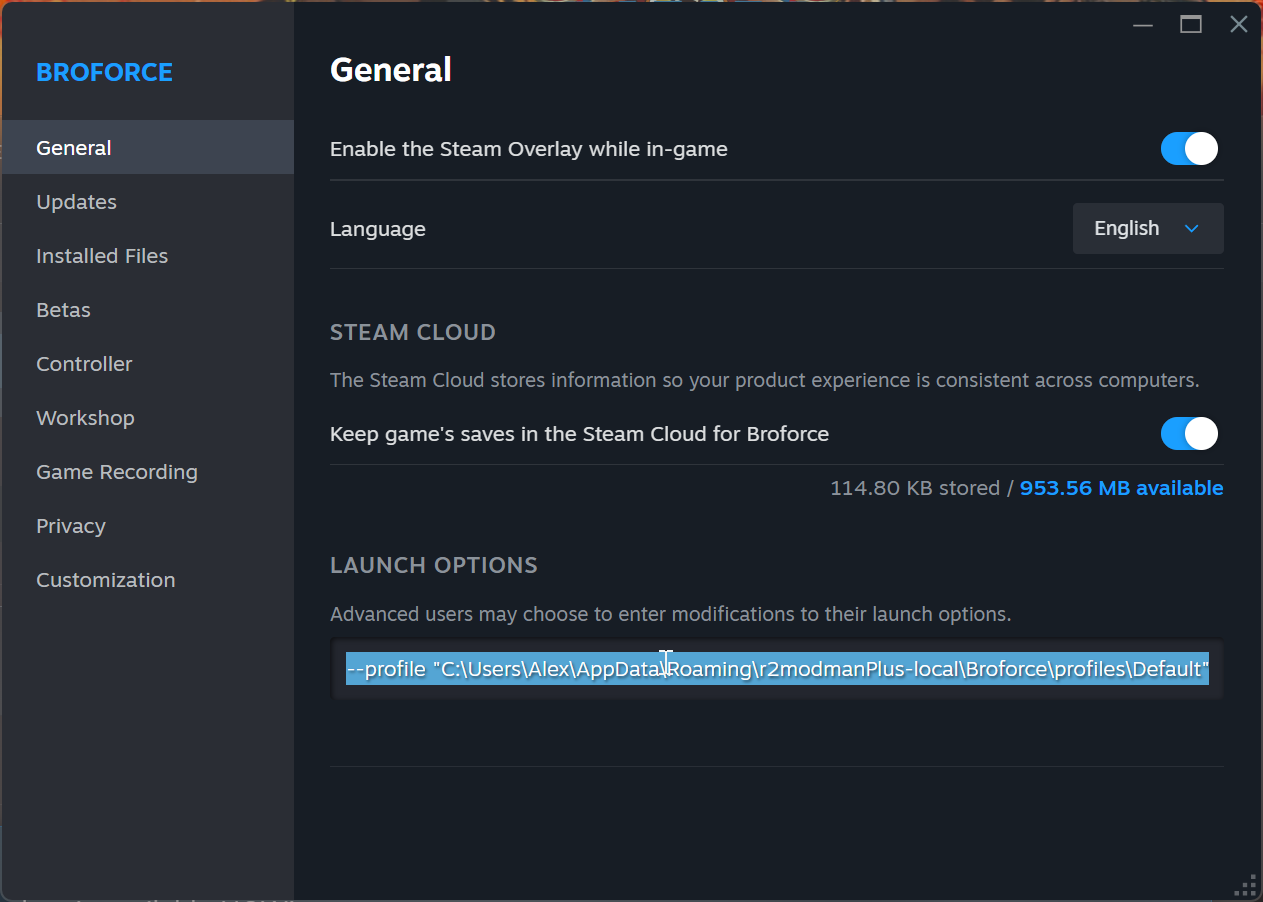The height and width of the screenshot is (902, 1263).
Task: Maximize the properties window
Action: pos(1191,25)
